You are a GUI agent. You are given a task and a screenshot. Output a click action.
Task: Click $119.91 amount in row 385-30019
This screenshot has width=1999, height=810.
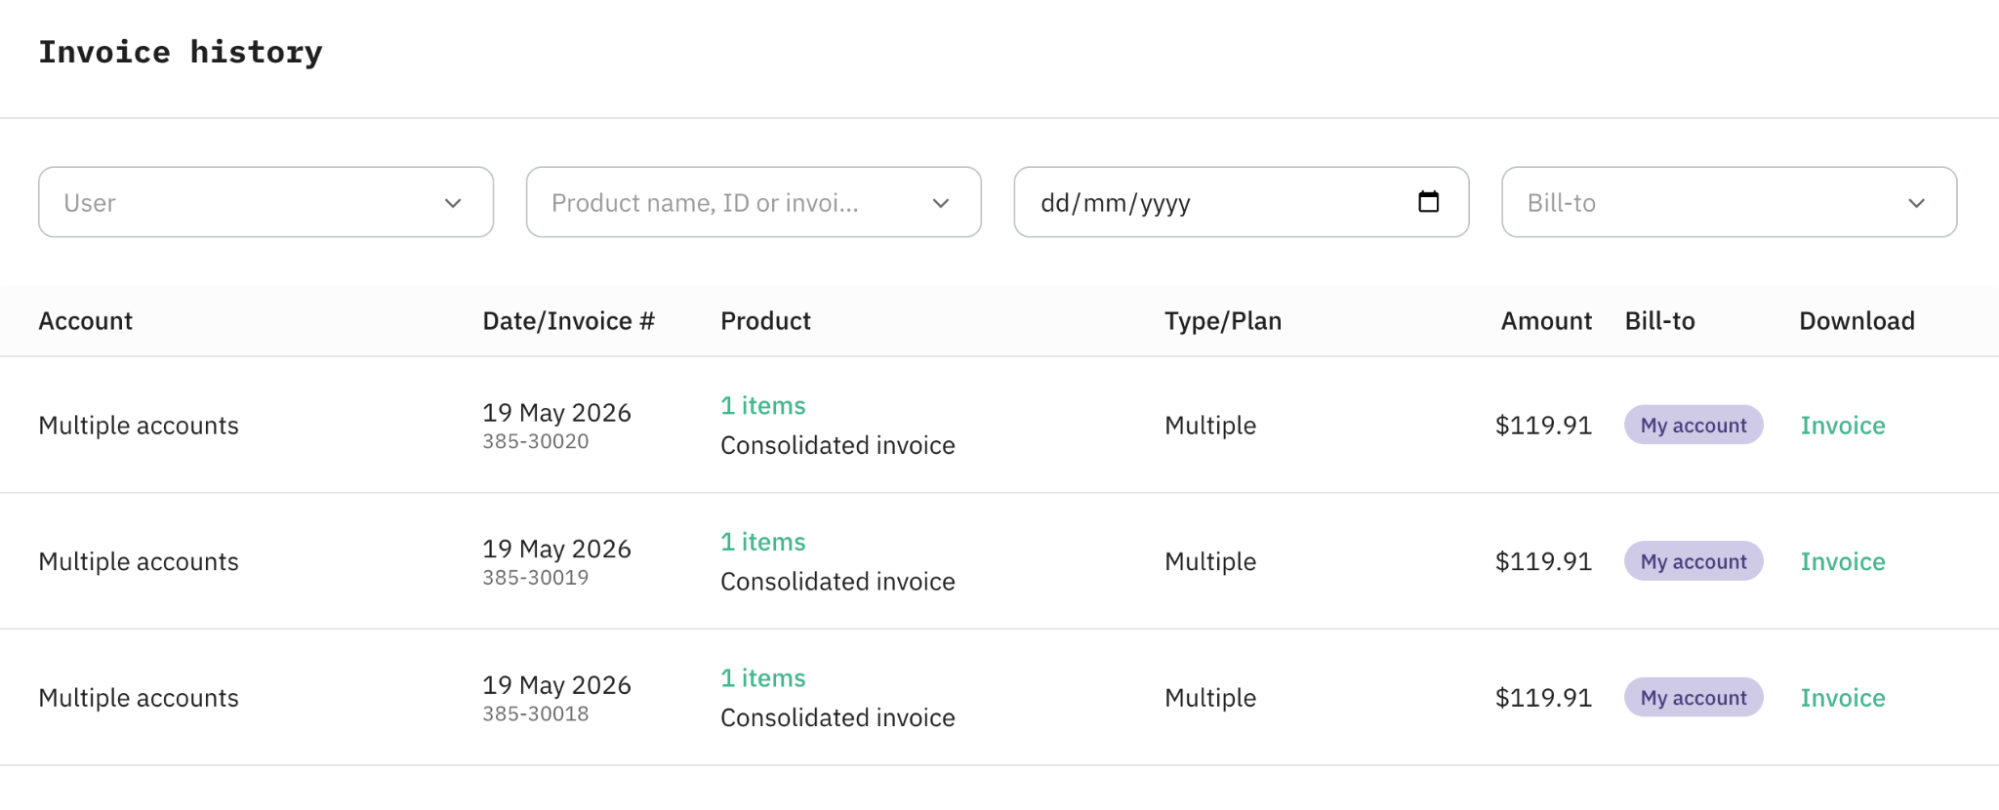[1543, 561]
